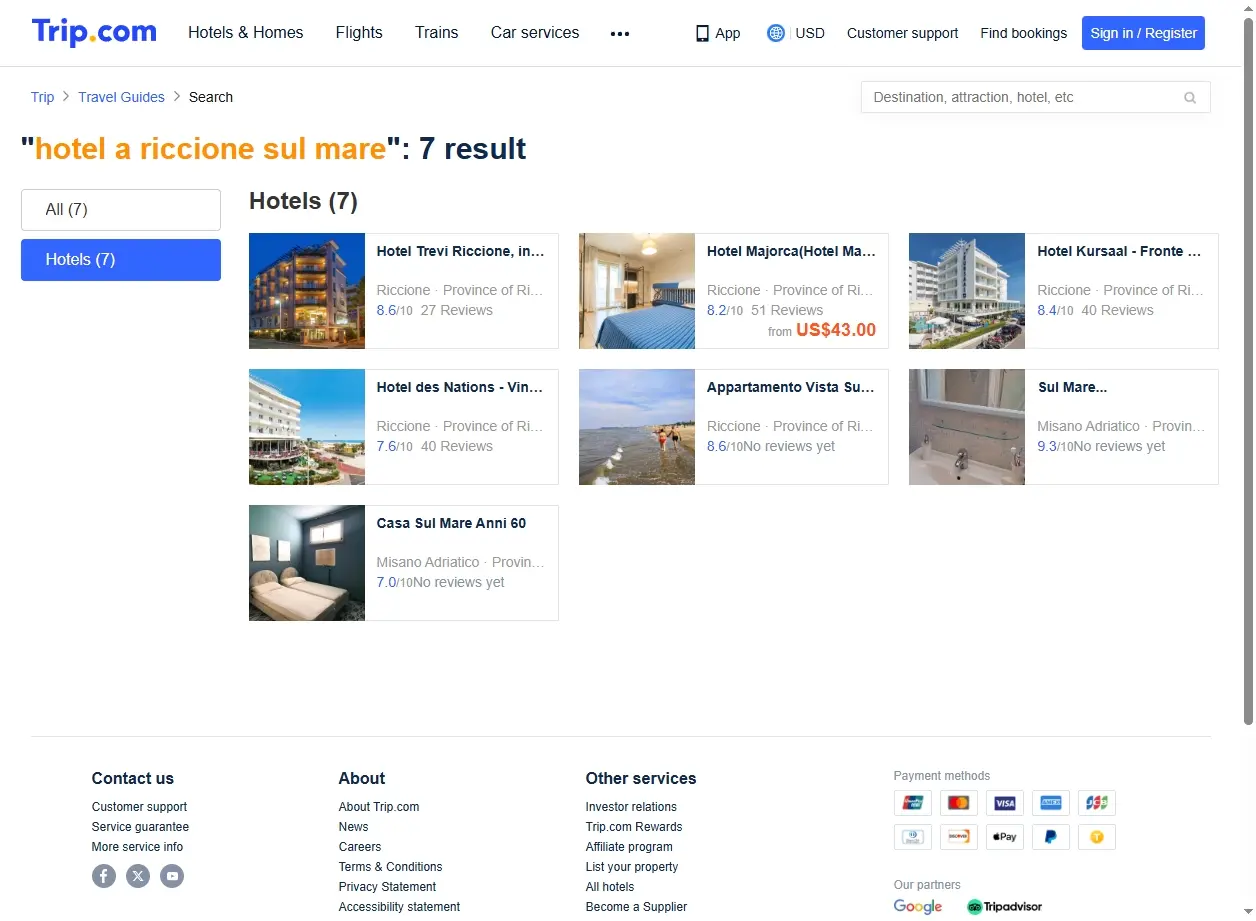The height and width of the screenshot is (921, 1256).
Task: Open Service guarantee link
Action: [140, 827]
